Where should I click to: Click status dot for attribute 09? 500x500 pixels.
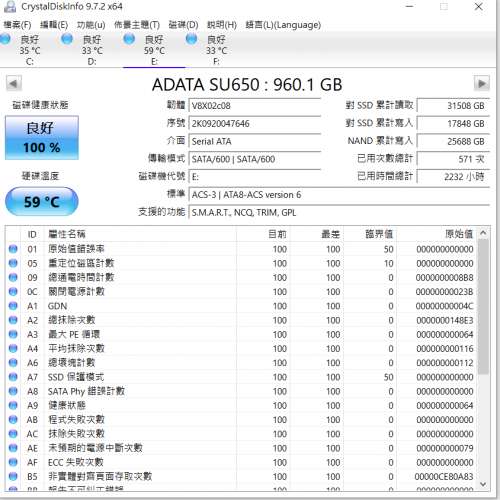(x=13, y=277)
